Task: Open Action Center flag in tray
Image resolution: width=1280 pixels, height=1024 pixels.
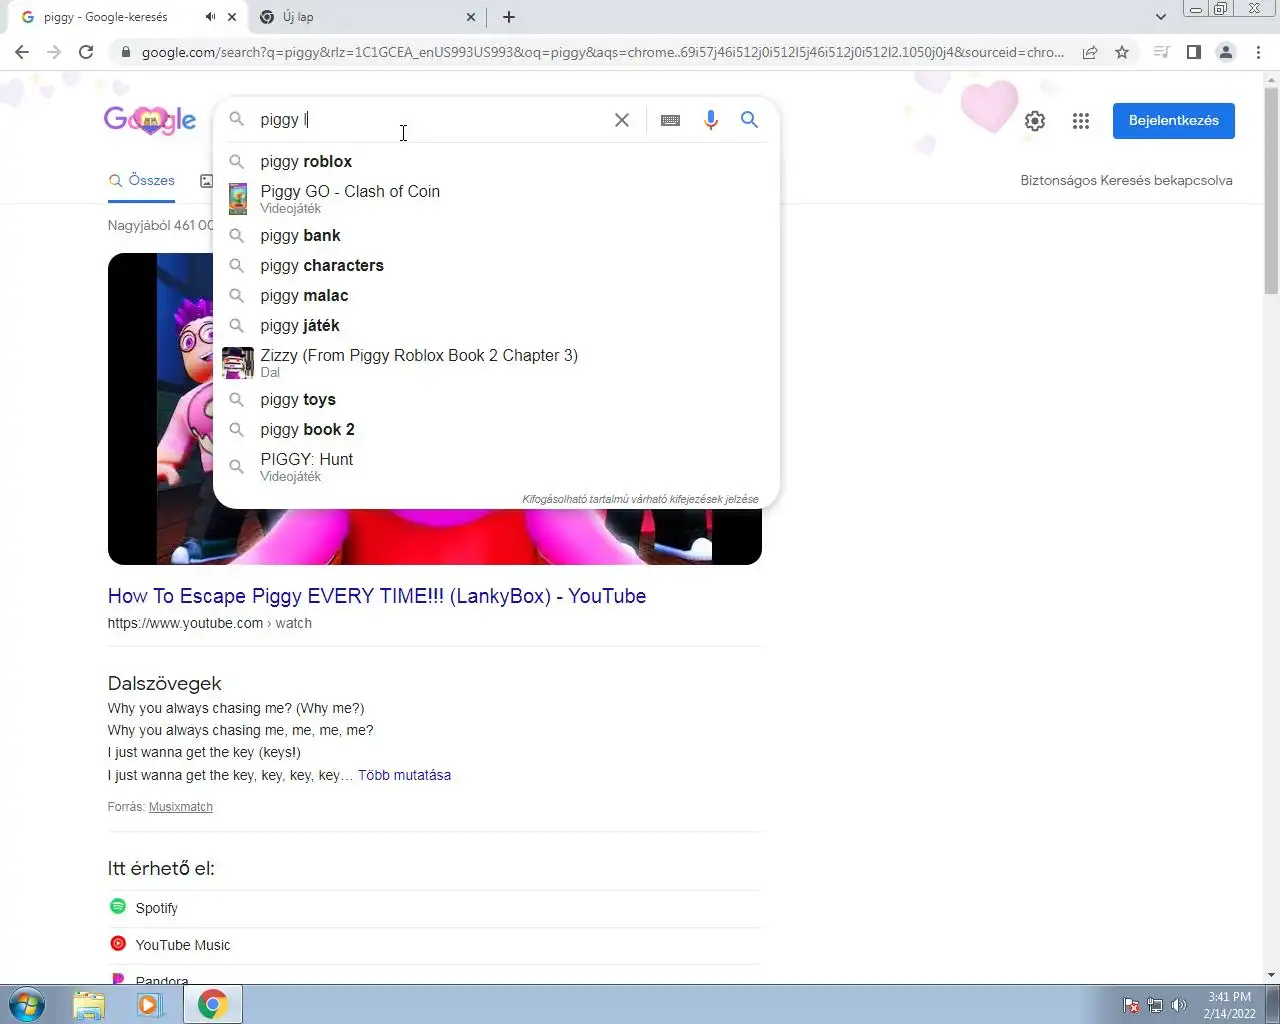Action: (x=1131, y=1005)
